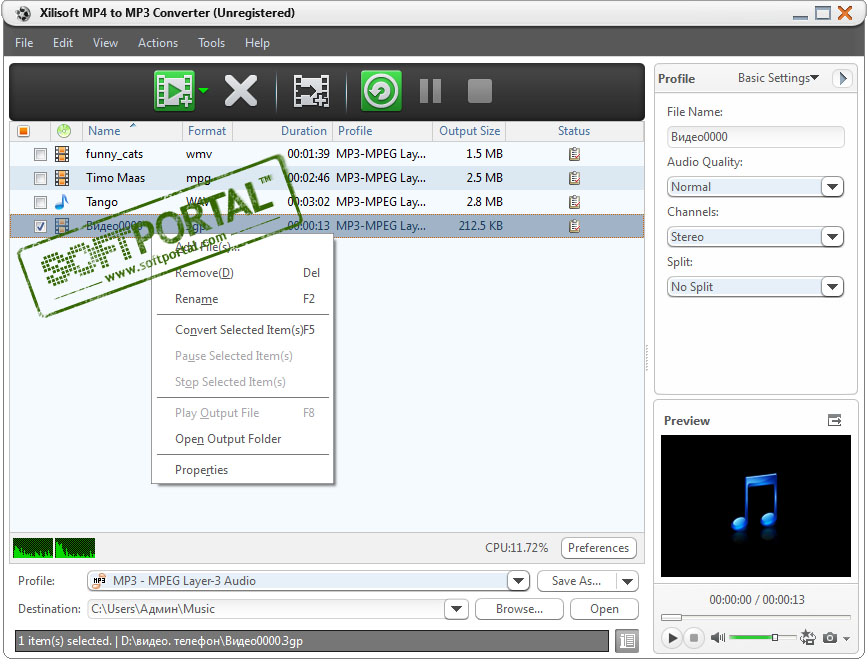The width and height of the screenshot is (868, 664).
Task: Open the Save As arrow dropdown
Action: (x=627, y=581)
